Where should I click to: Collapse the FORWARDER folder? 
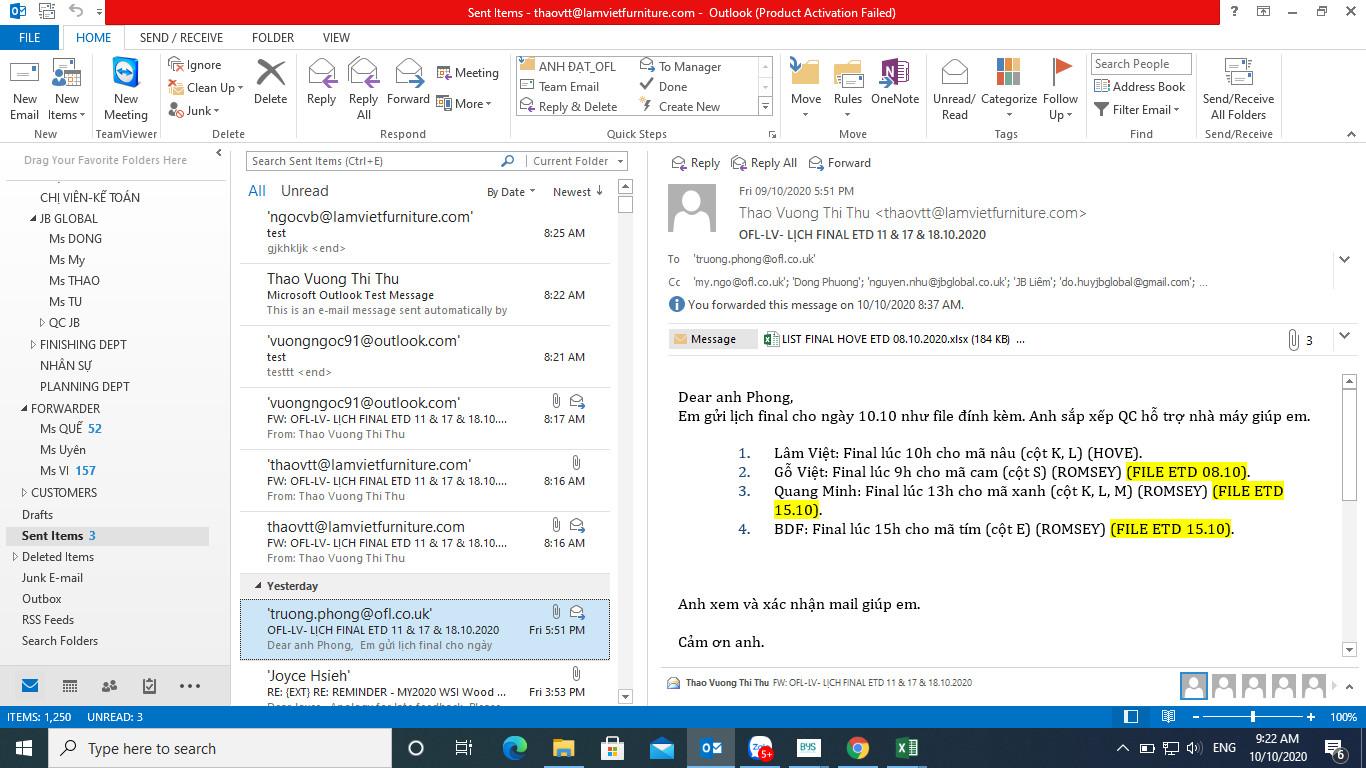click(25, 408)
